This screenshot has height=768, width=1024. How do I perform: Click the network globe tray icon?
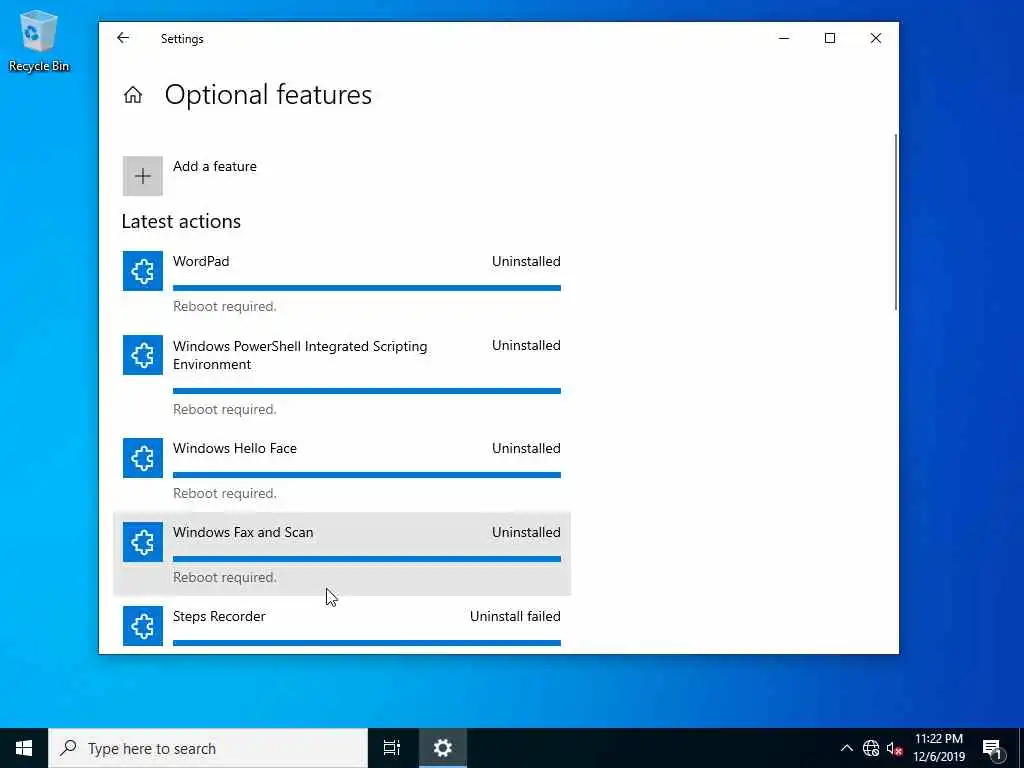click(871, 748)
